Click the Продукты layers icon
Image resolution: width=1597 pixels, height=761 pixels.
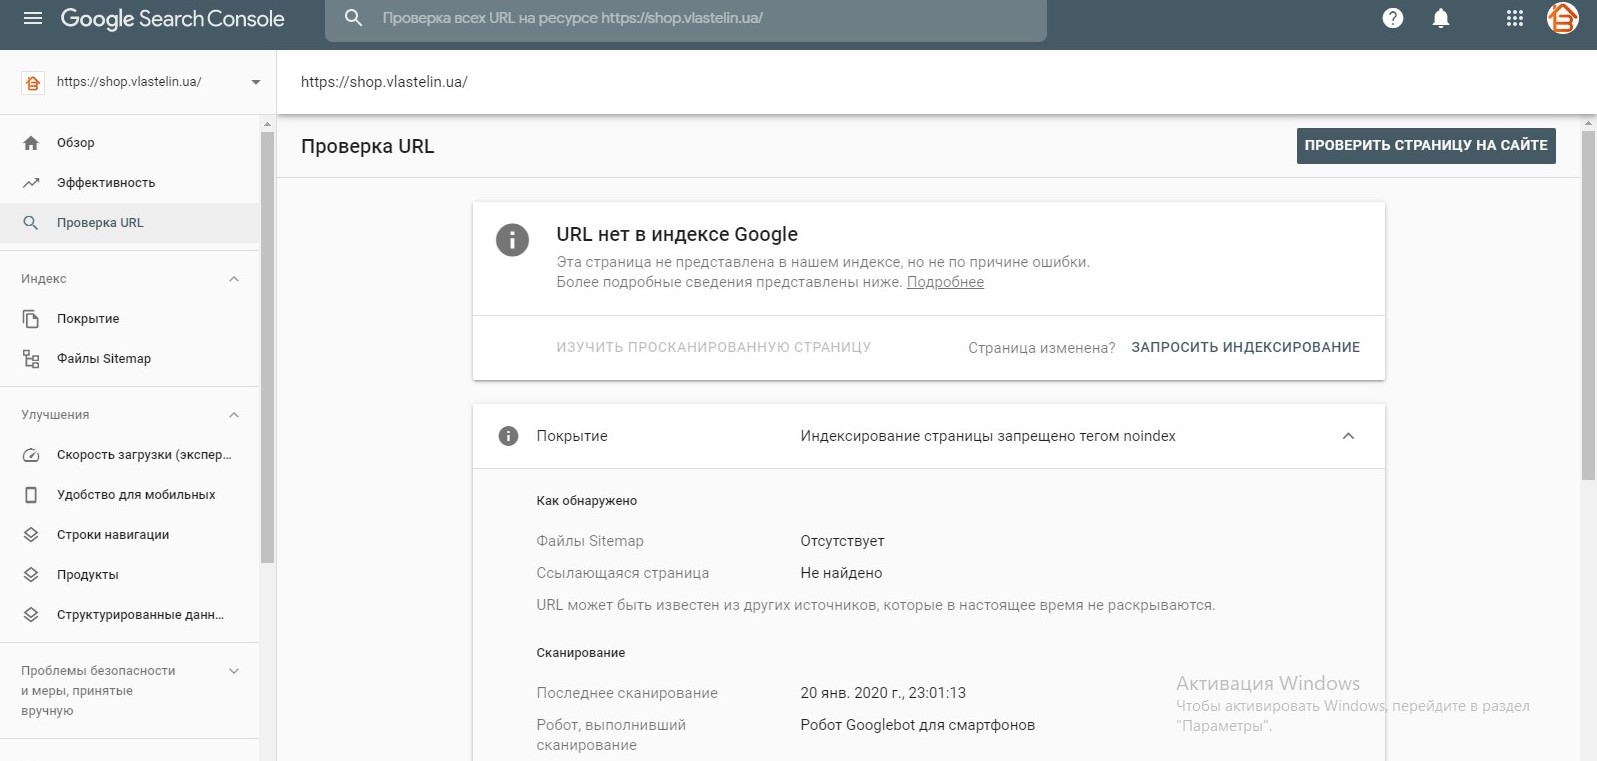pos(31,575)
